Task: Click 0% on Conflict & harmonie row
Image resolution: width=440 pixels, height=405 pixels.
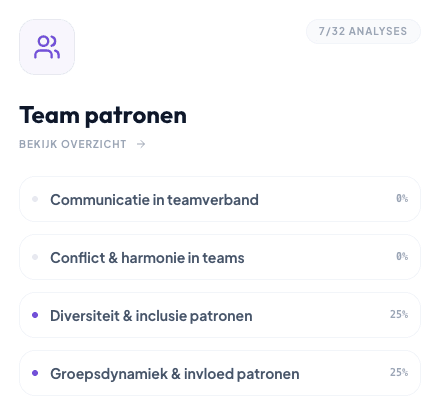Action: point(402,256)
